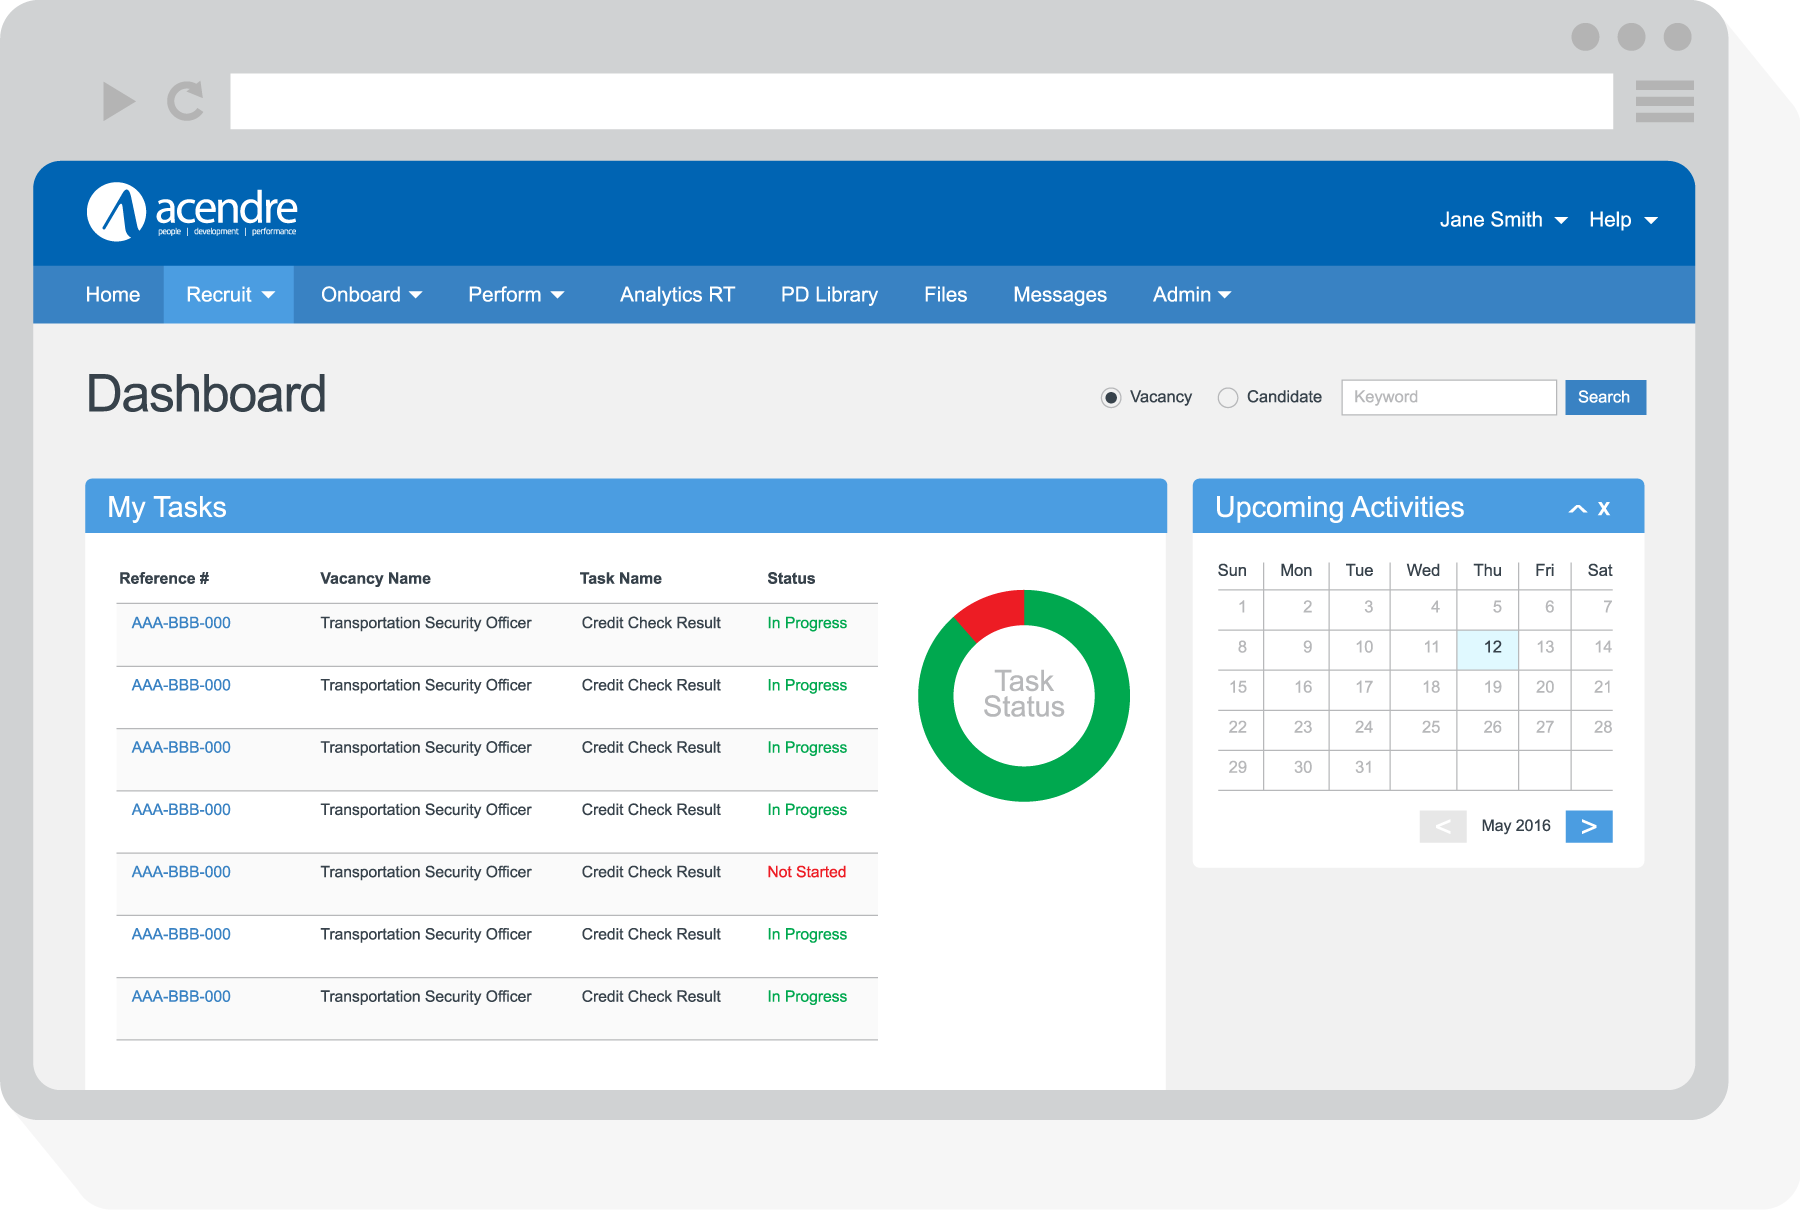Click the Reference # column header
The height and width of the screenshot is (1225, 1800).
point(164,579)
